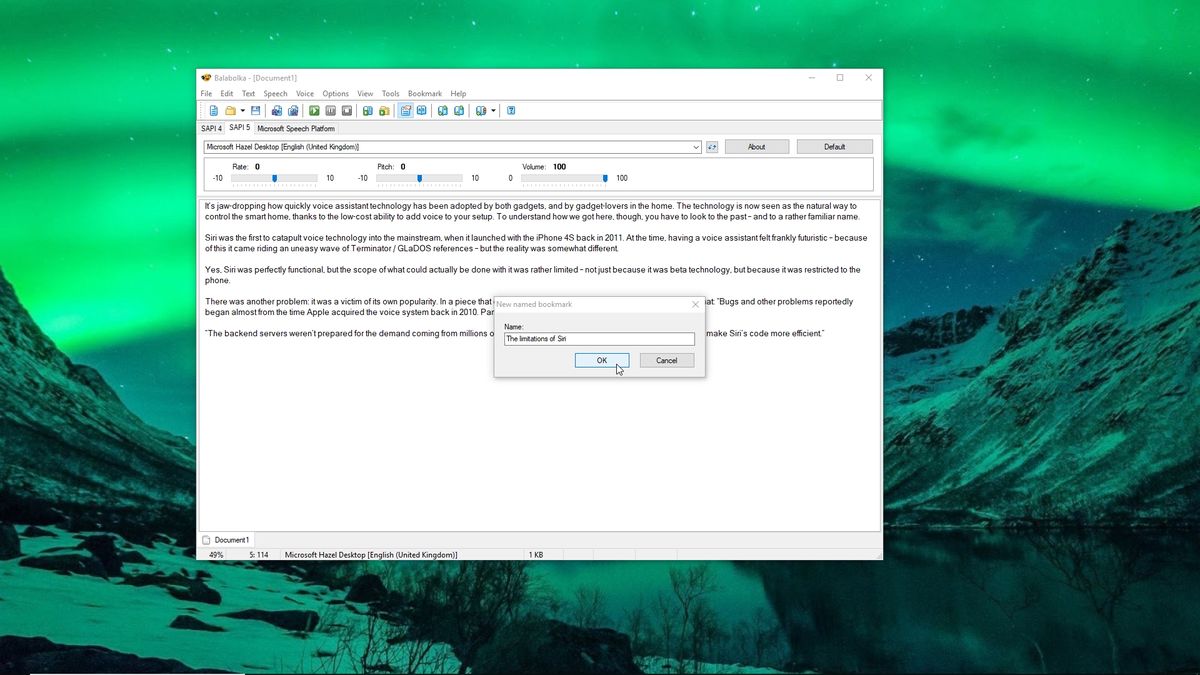Pause the speech playback
The height and width of the screenshot is (675, 1200).
pyautogui.click(x=329, y=110)
